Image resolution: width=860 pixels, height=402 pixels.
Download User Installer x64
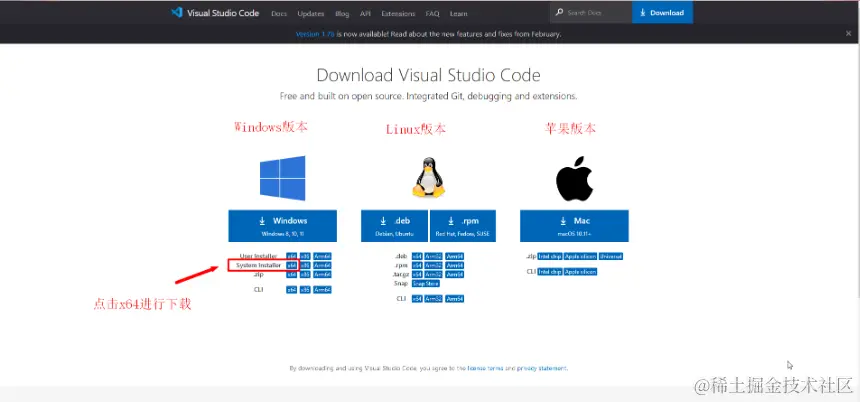292,257
